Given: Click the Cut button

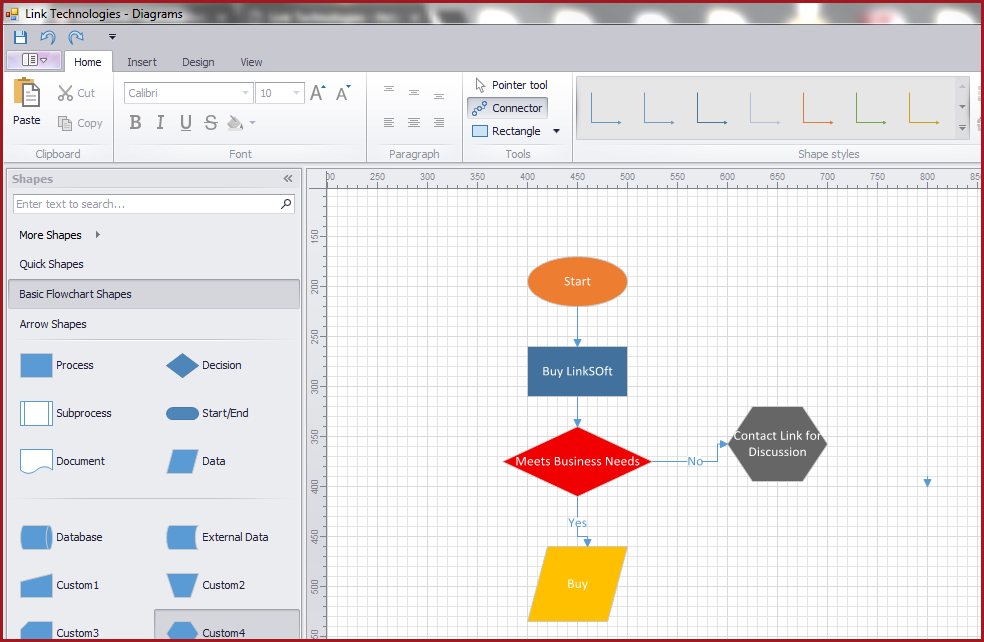Looking at the screenshot, I should click(x=77, y=93).
